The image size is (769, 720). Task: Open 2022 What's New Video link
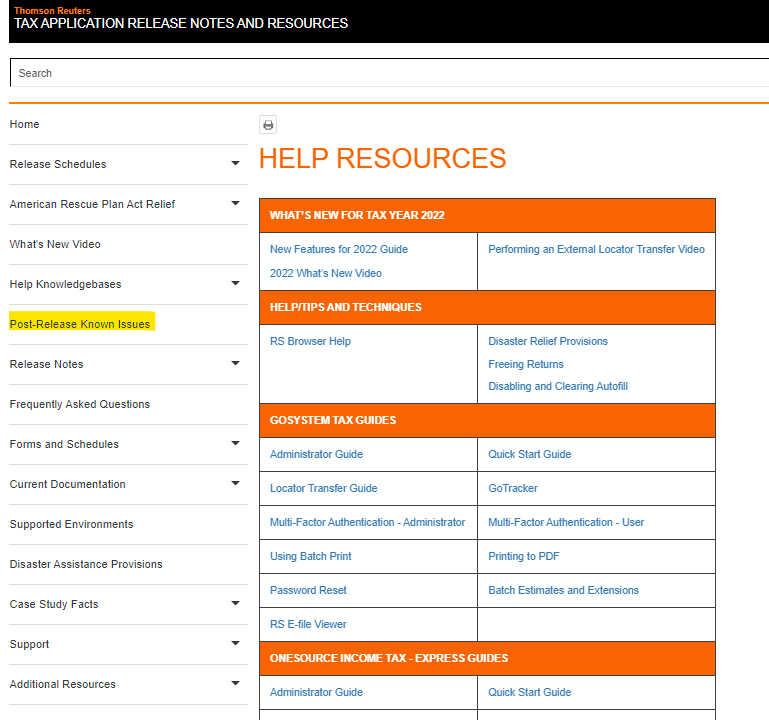tap(326, 273)
